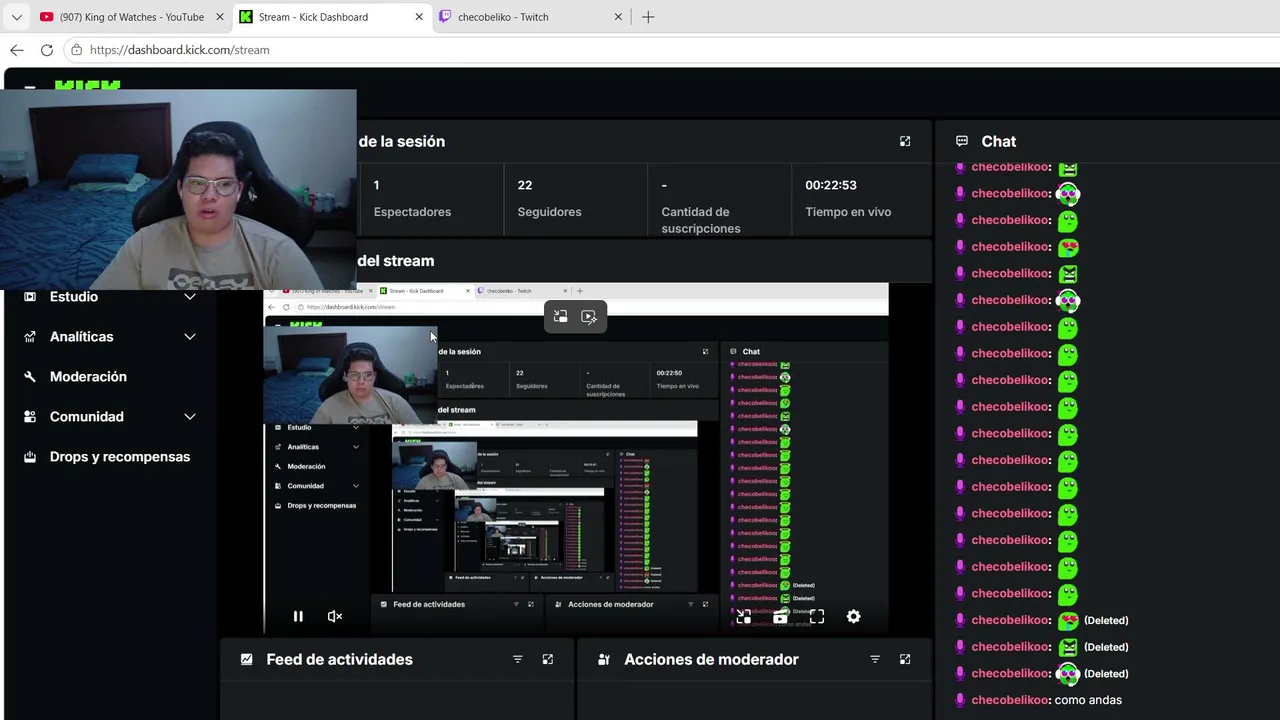Image resolution: width=1280 pixels, height=720 pixels.
Task: Click the play-with-sparkle overlay icon on the preview
Action: tap(589, 316)
